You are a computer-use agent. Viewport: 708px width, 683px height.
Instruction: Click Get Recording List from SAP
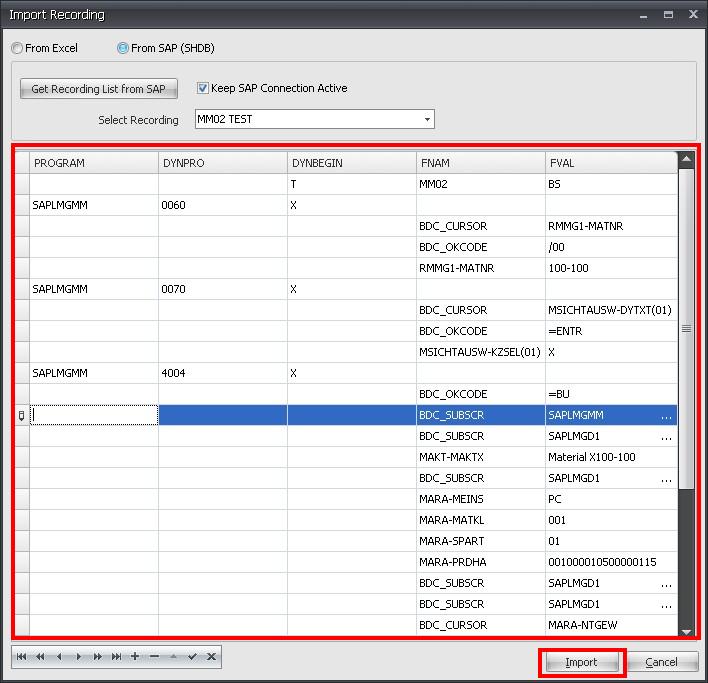click(99, 89)
